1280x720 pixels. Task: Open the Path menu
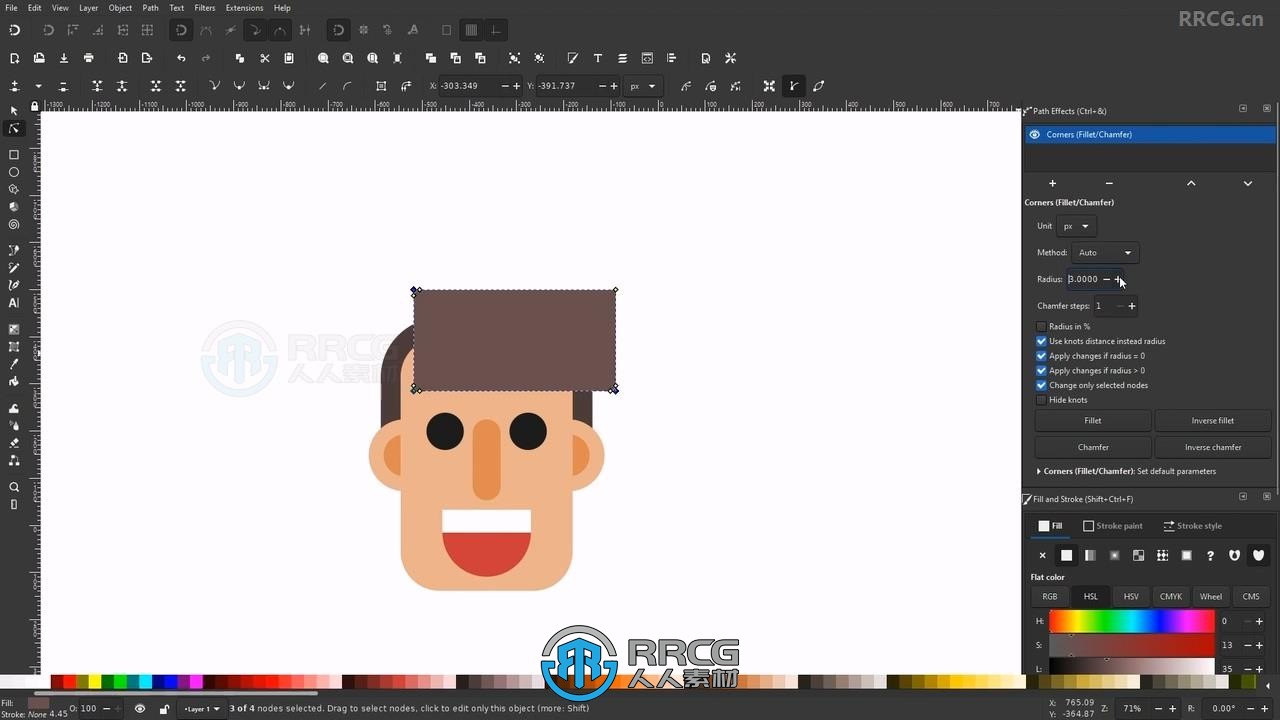point(150,8)
